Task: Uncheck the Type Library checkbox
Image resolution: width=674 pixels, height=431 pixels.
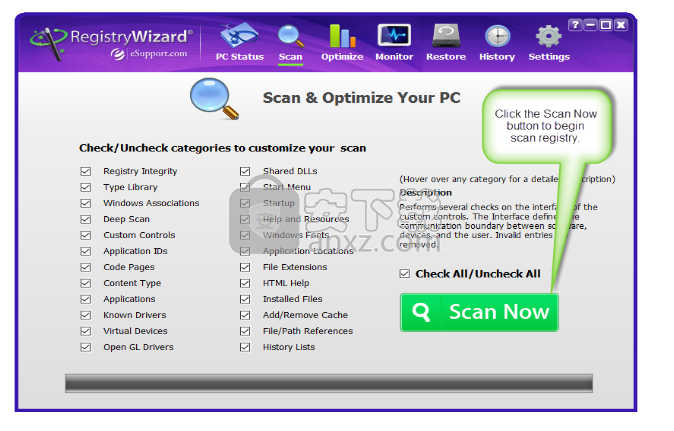Action: tap(86, 187)
